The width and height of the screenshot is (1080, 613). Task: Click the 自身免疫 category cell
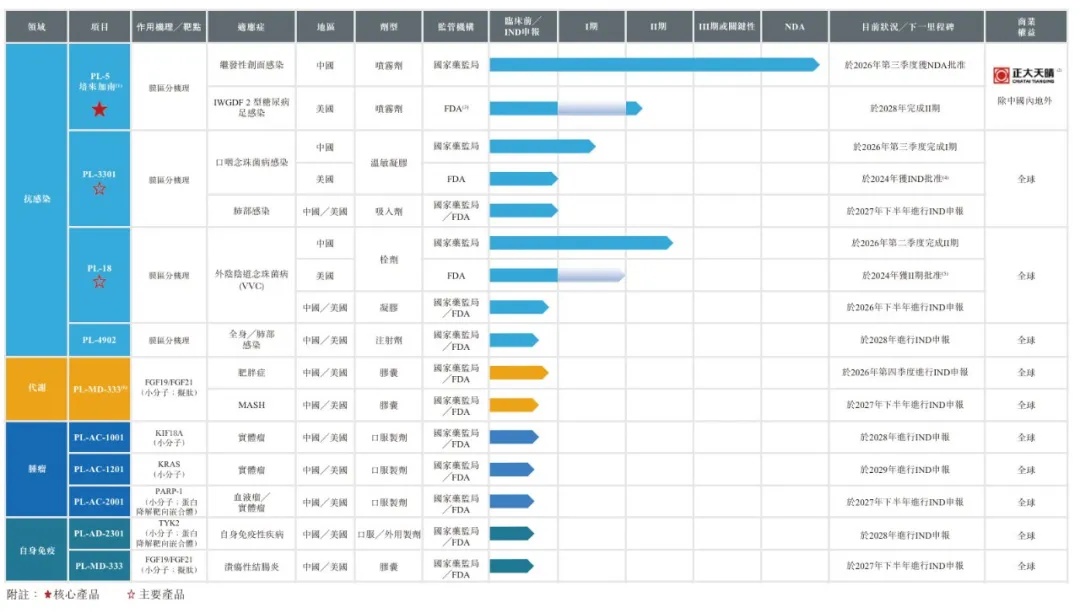coord(37,550)
